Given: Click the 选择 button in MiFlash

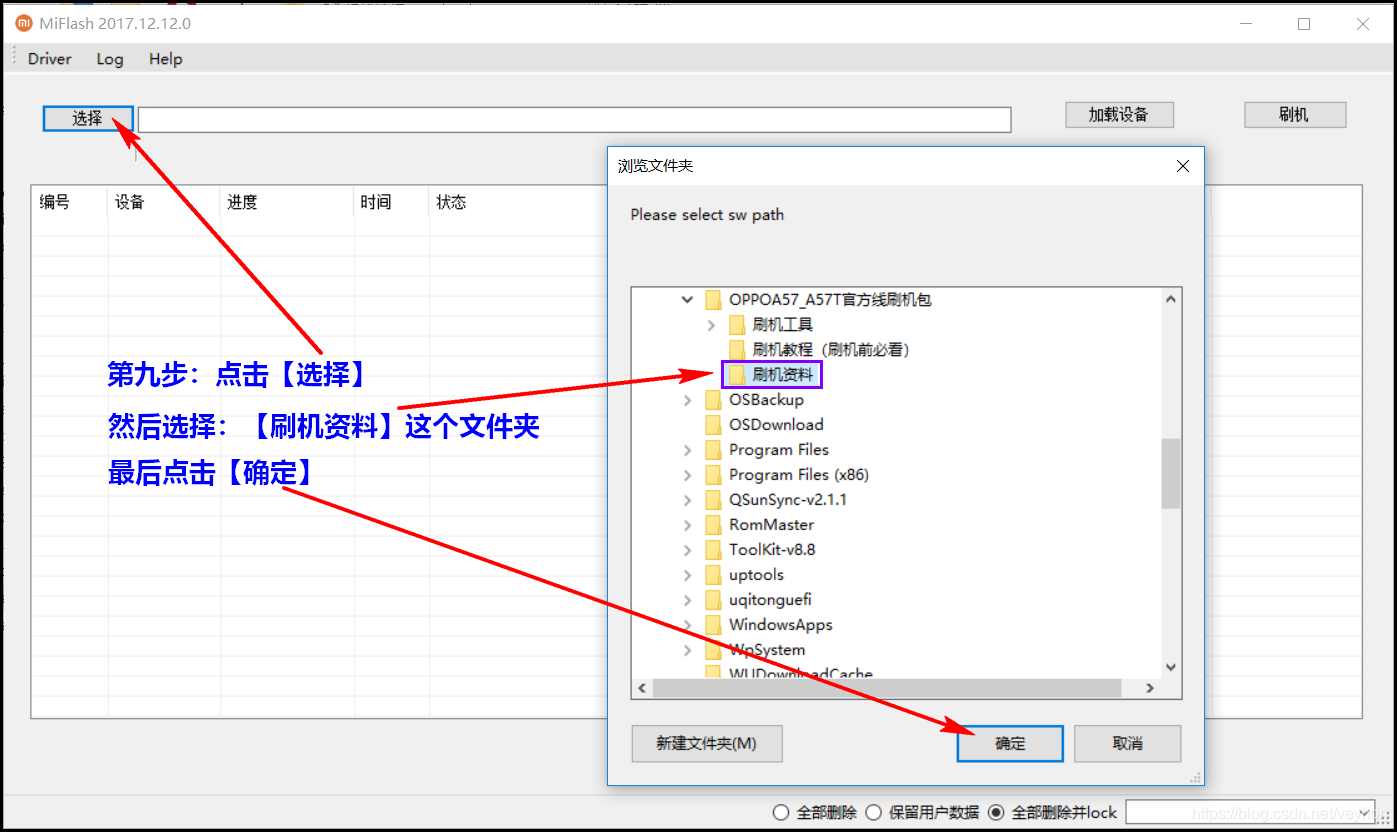Looking at the screenshot, I should point(88,118).
